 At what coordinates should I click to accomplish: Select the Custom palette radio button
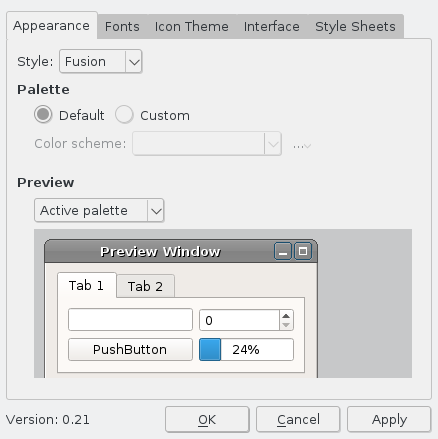[124, 115]
